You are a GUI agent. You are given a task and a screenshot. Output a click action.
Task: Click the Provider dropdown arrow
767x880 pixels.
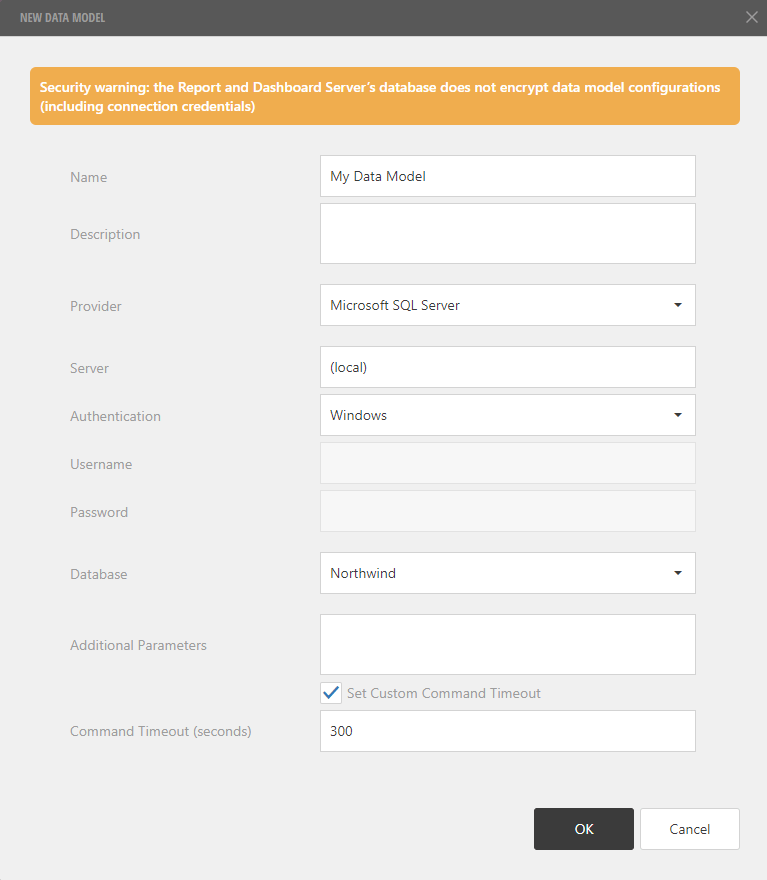pos(677,305)
